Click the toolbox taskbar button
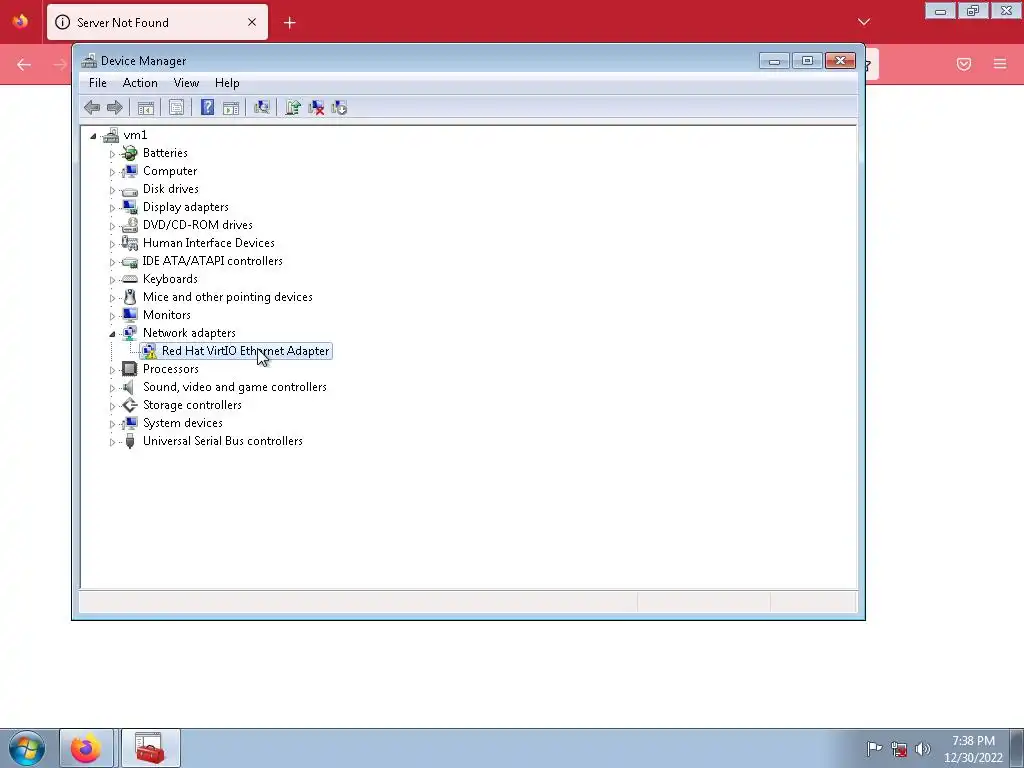This screenshot has height=768, width=1024. (150, 748)
